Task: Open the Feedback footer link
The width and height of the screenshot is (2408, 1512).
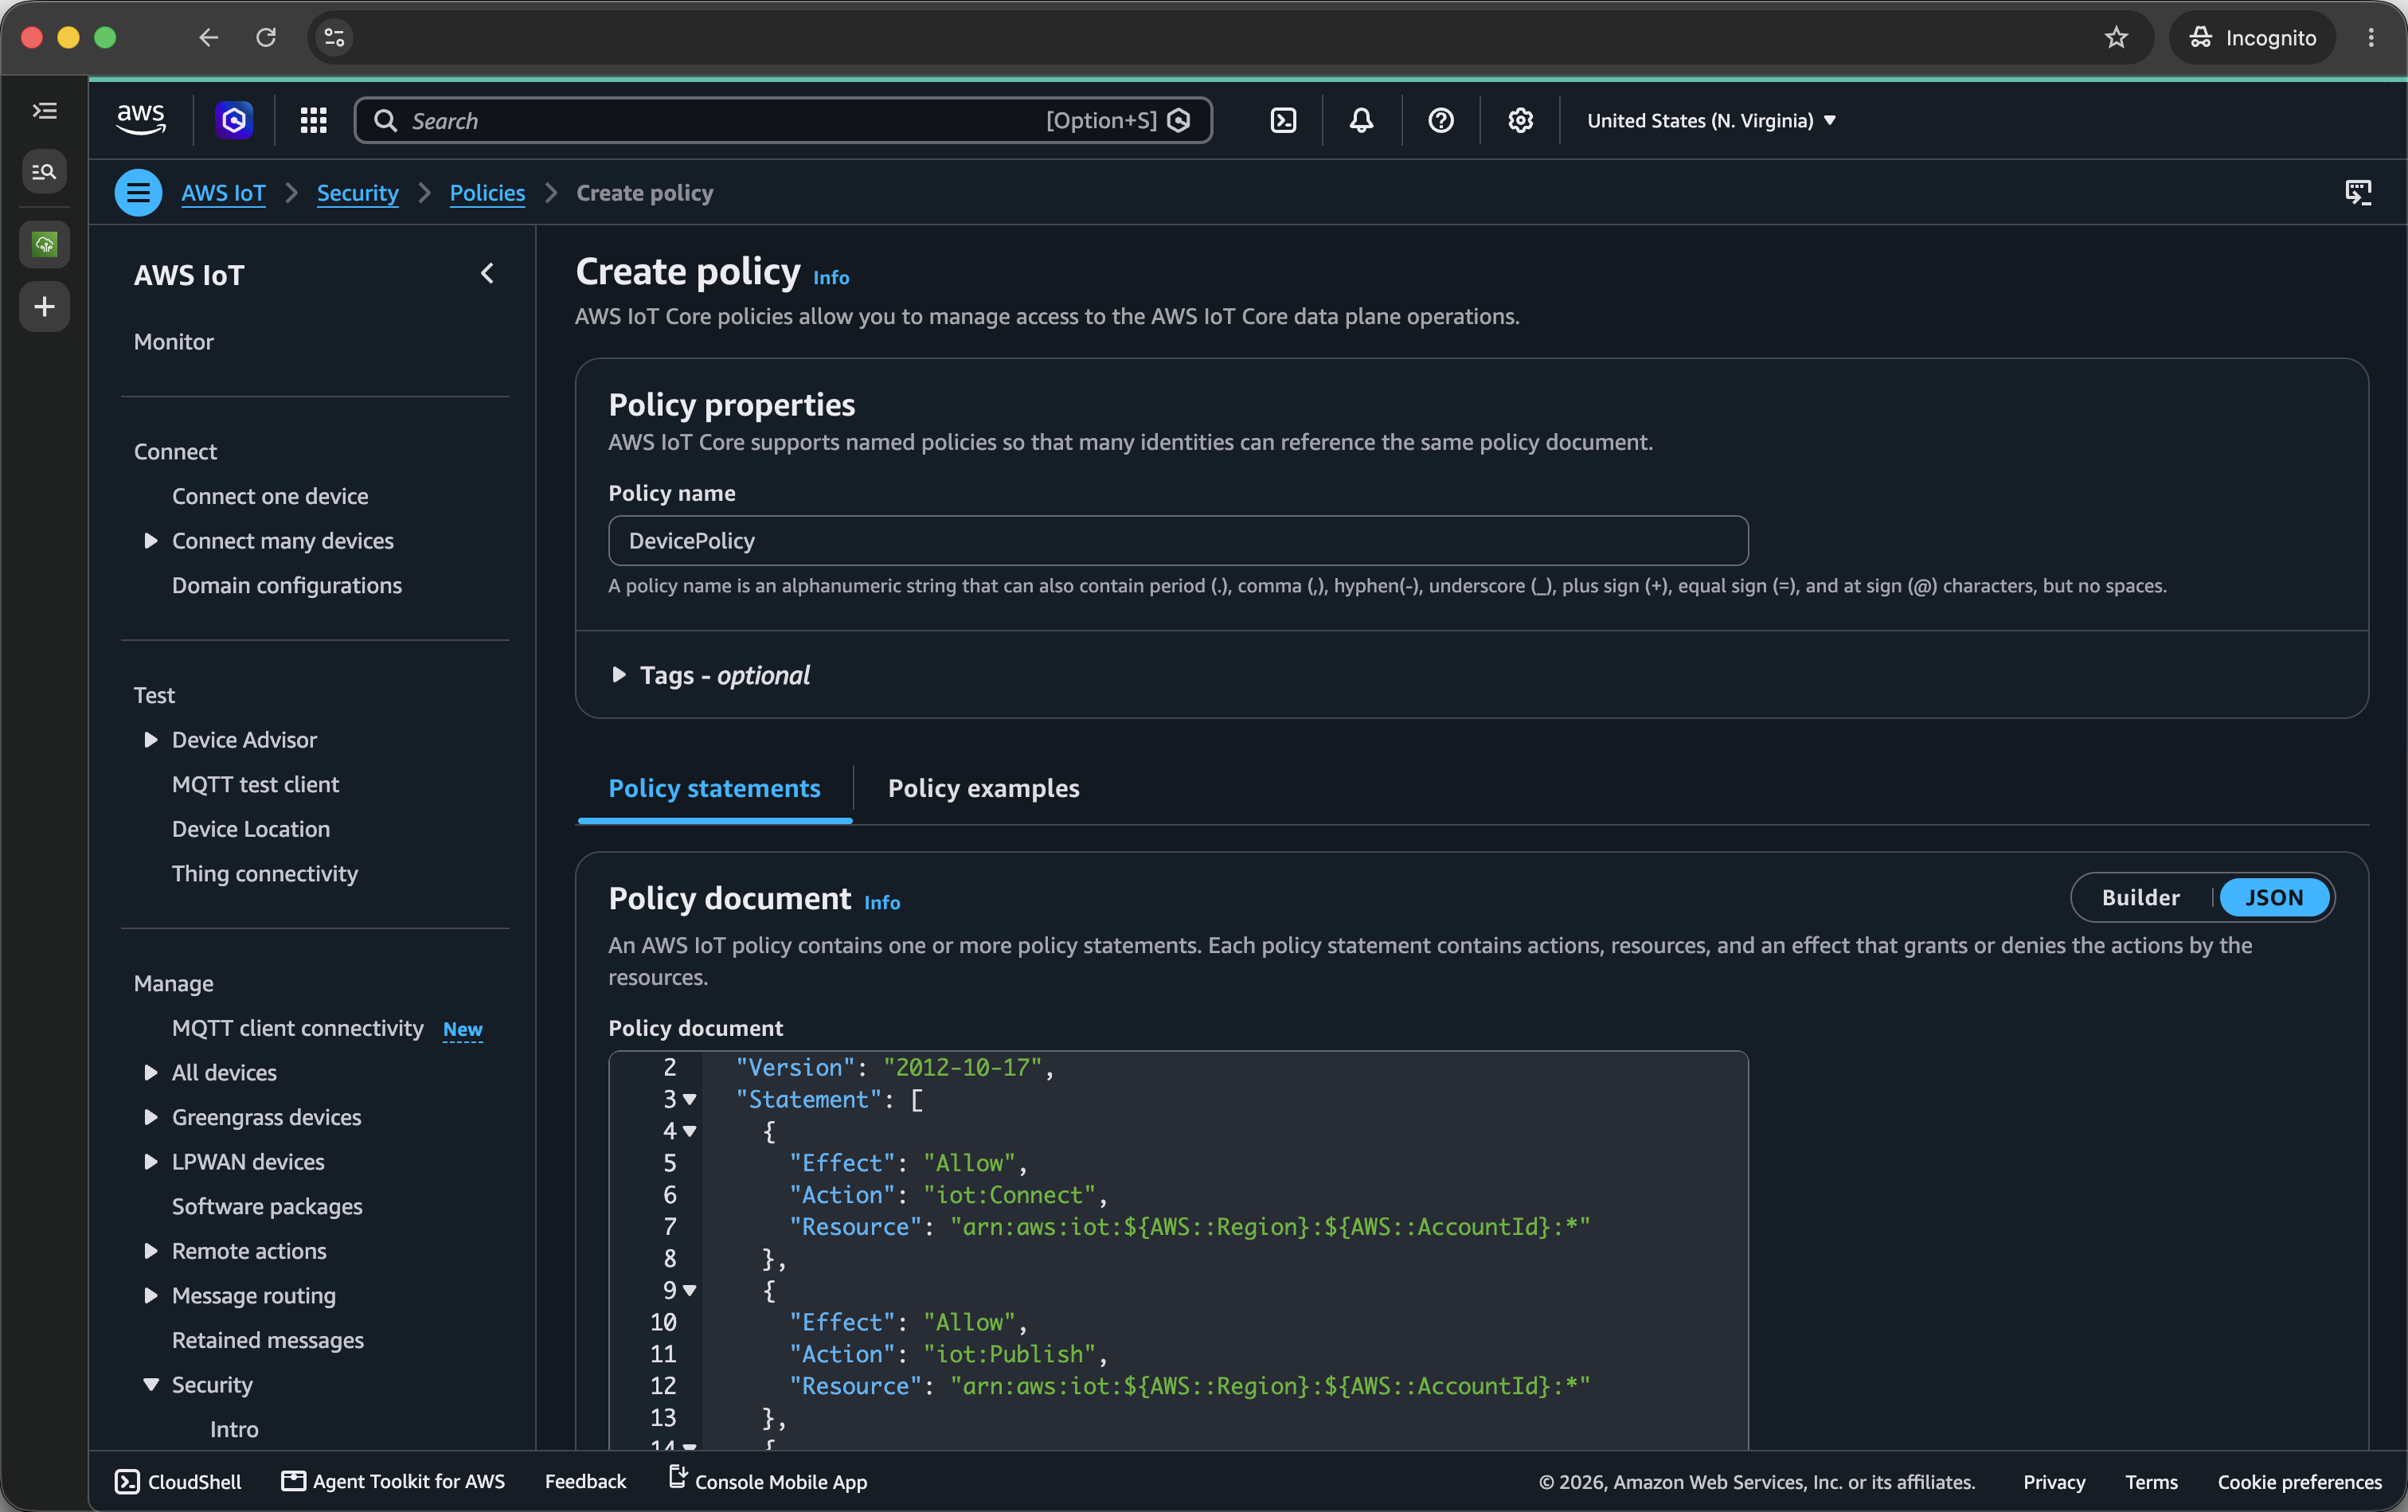Action: click(585, 1481)
